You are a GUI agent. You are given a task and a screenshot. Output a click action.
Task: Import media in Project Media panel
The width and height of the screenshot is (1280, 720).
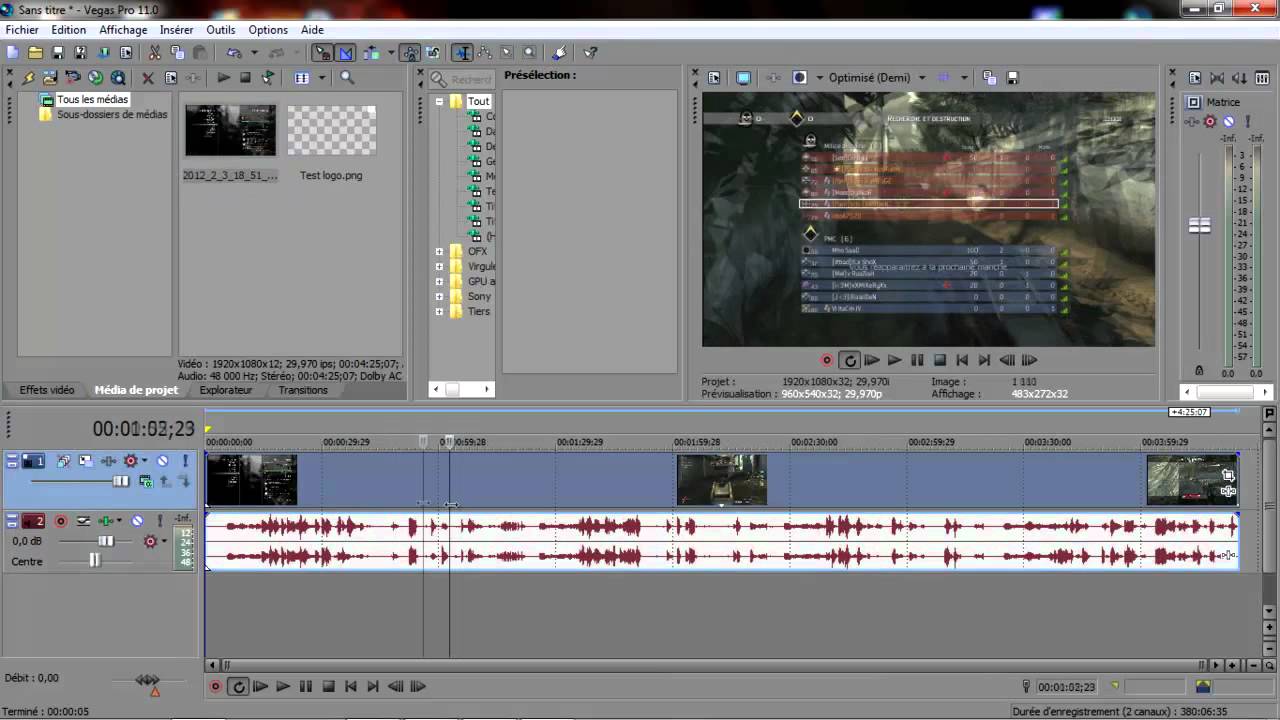tap(49, 77)
